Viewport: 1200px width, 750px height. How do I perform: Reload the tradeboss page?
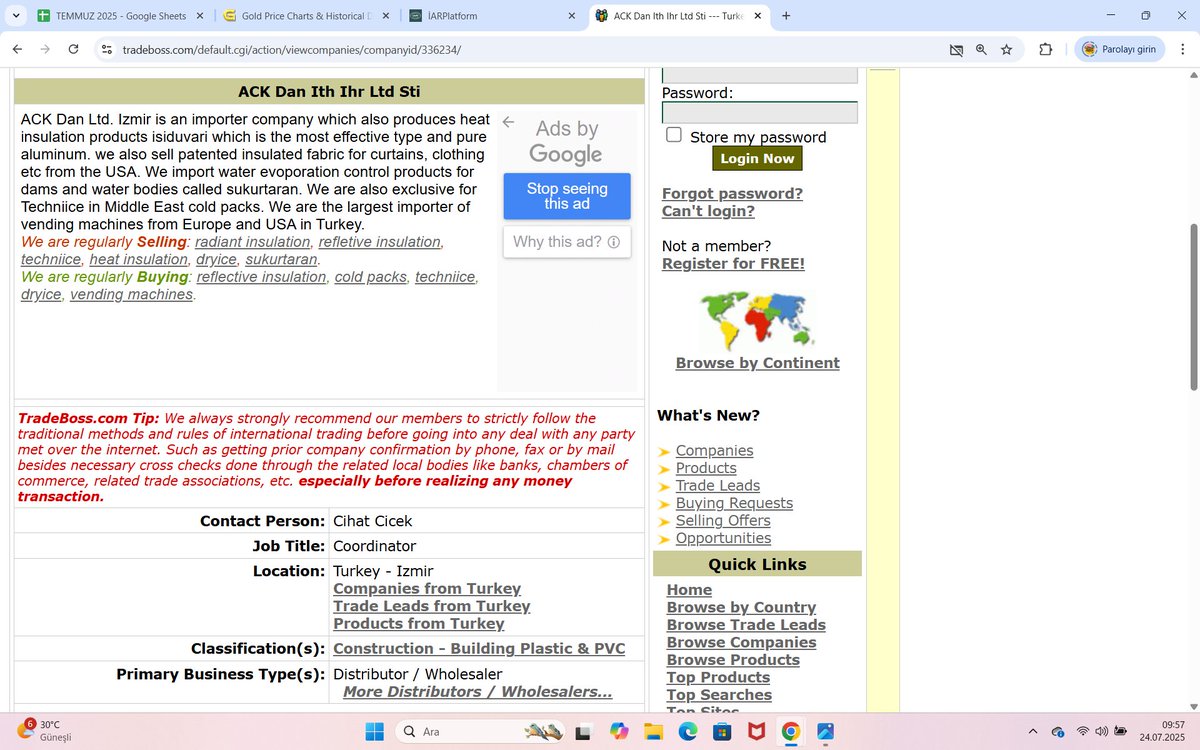tap(73, 49)
